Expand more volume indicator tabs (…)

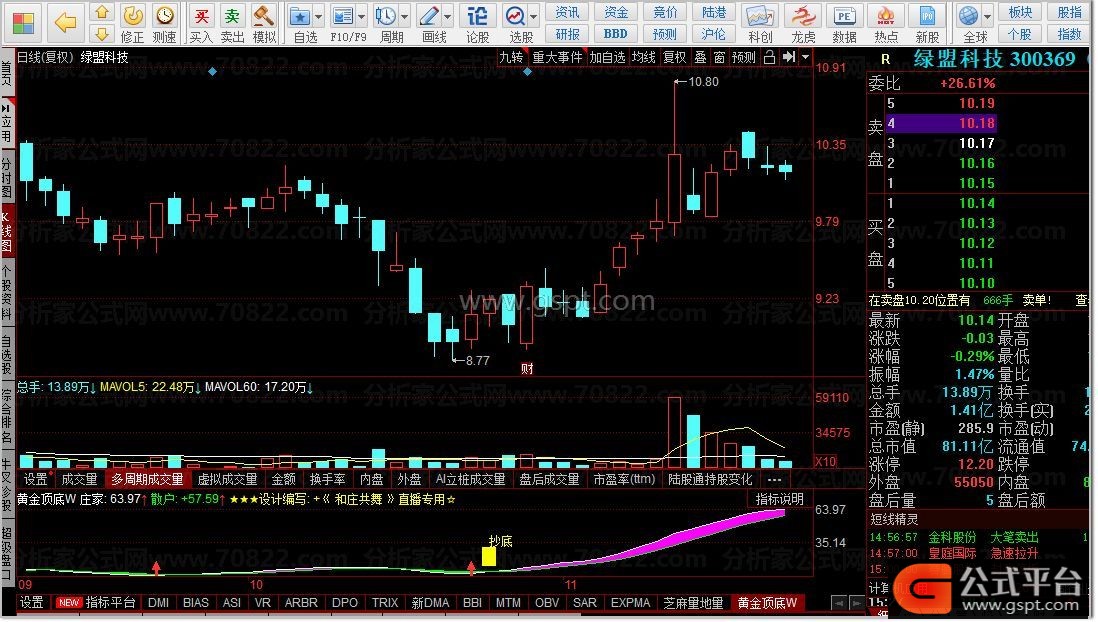point(774,479)
